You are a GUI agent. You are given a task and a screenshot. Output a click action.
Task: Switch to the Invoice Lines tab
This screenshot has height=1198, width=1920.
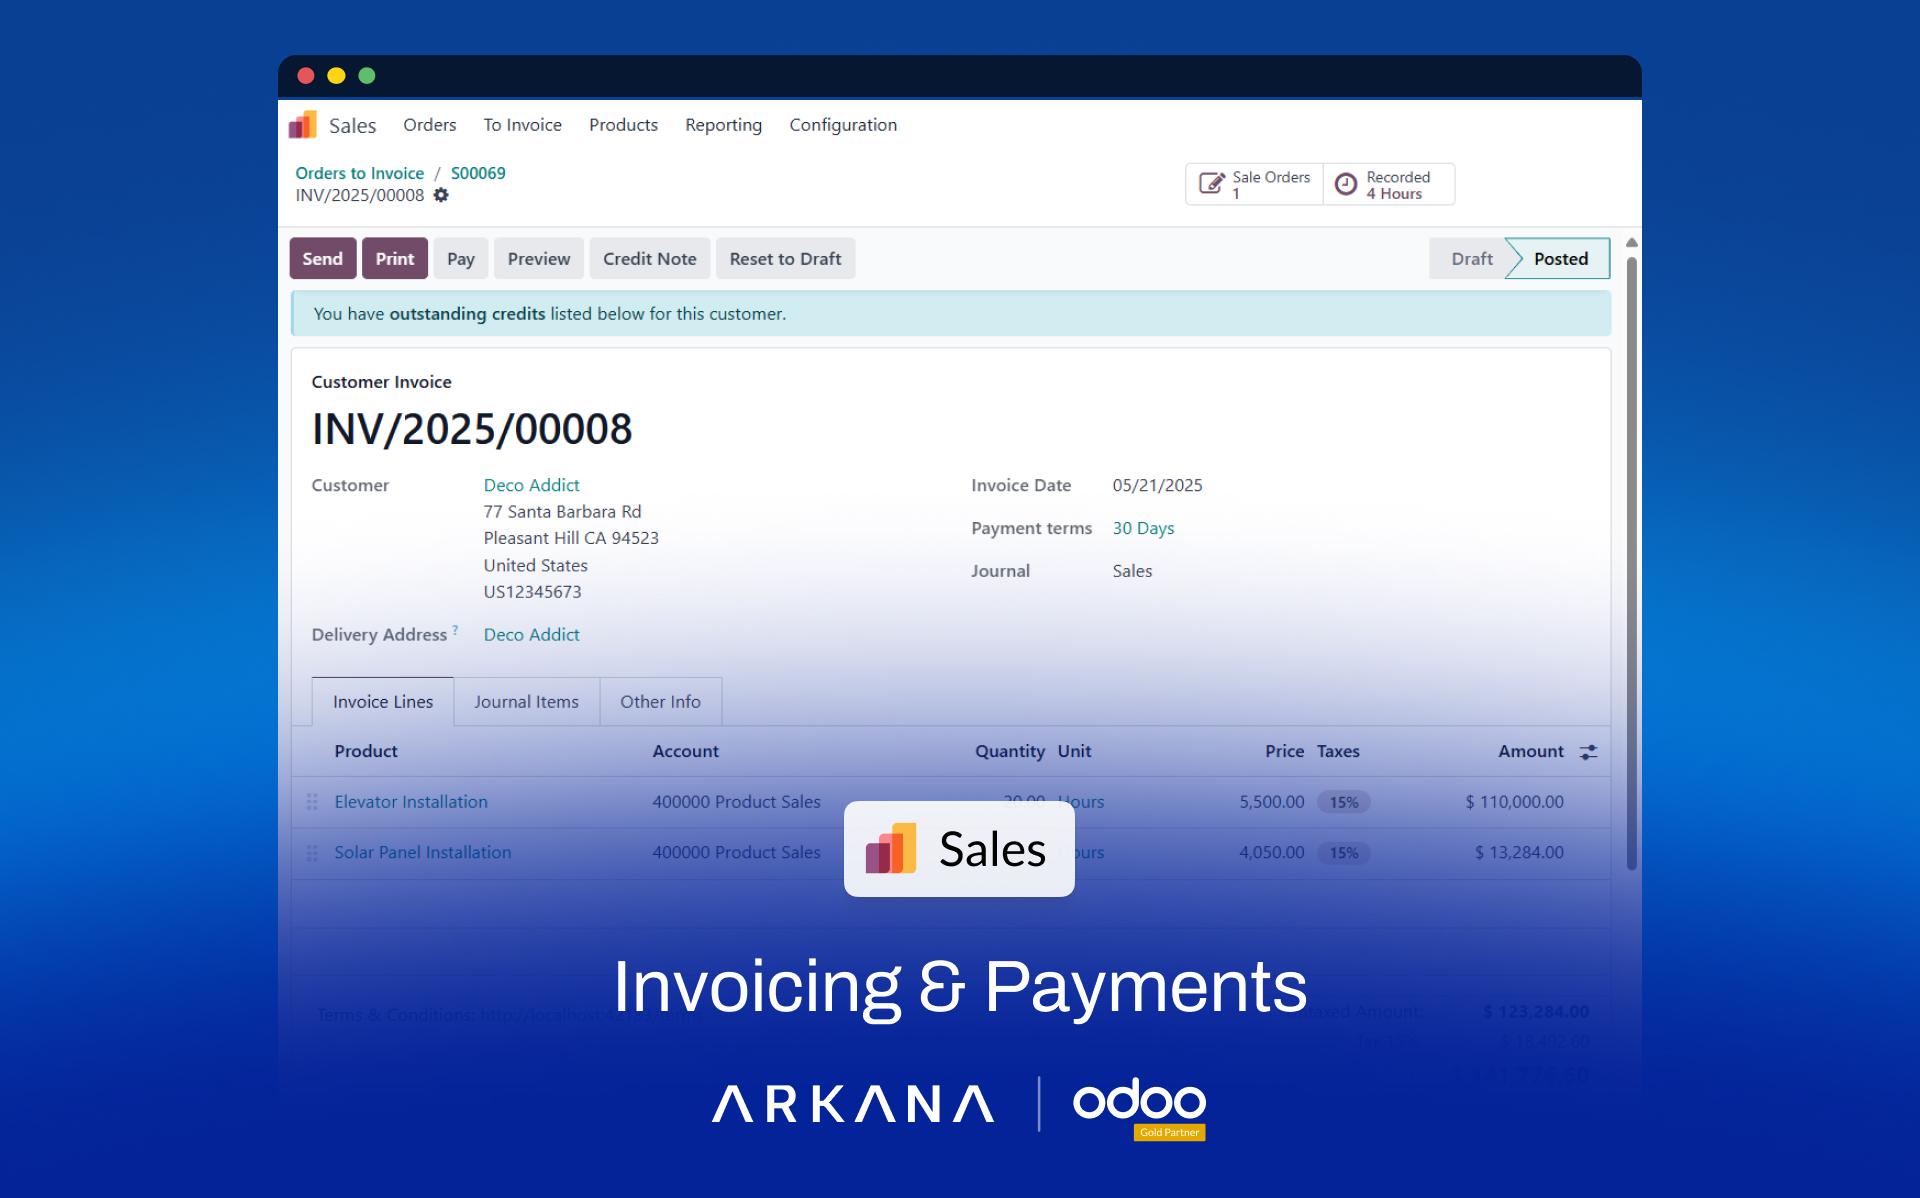[x=383, y=702]
